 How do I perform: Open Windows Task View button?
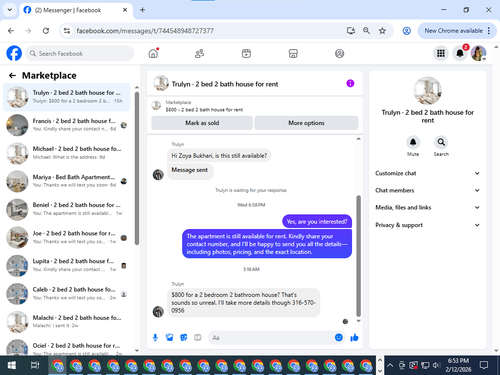(x=35, y=365)
